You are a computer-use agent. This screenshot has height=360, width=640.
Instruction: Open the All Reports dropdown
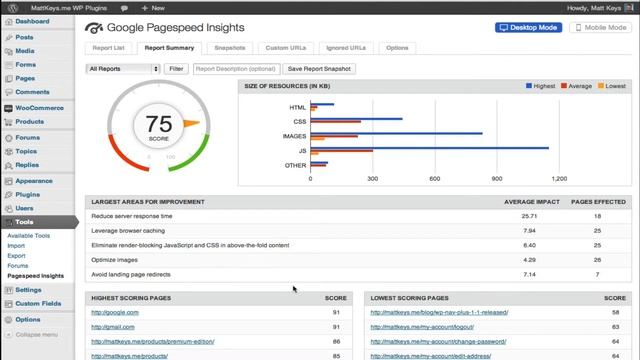pyautogui.click(x=123, y=69)
